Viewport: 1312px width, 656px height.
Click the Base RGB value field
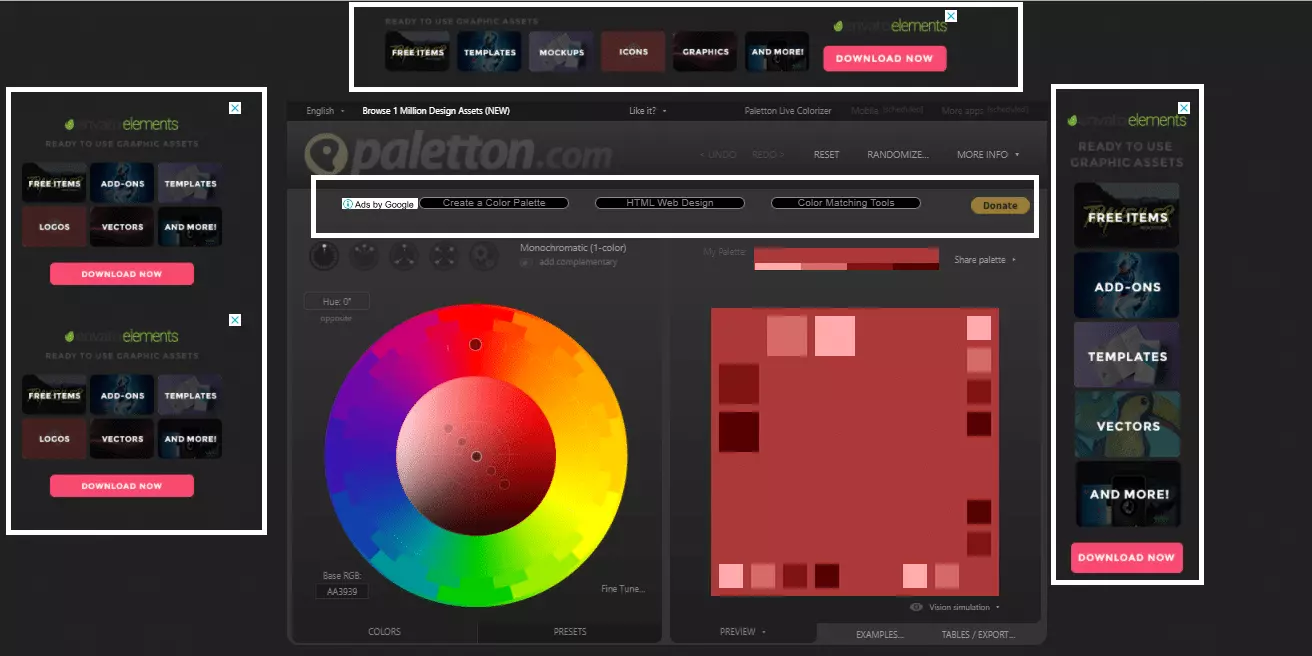[342, 592]
